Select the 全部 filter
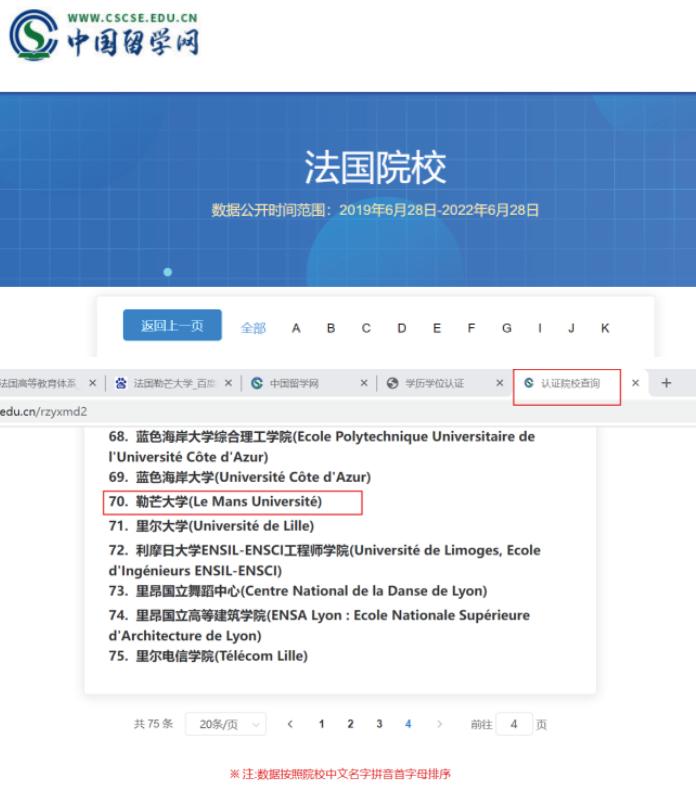 click(253, 328)
